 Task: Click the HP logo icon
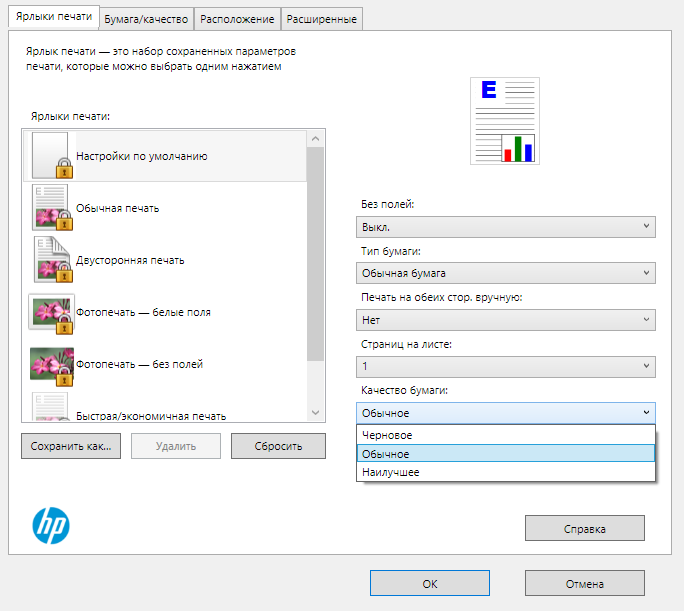click(x=50, y=524)
